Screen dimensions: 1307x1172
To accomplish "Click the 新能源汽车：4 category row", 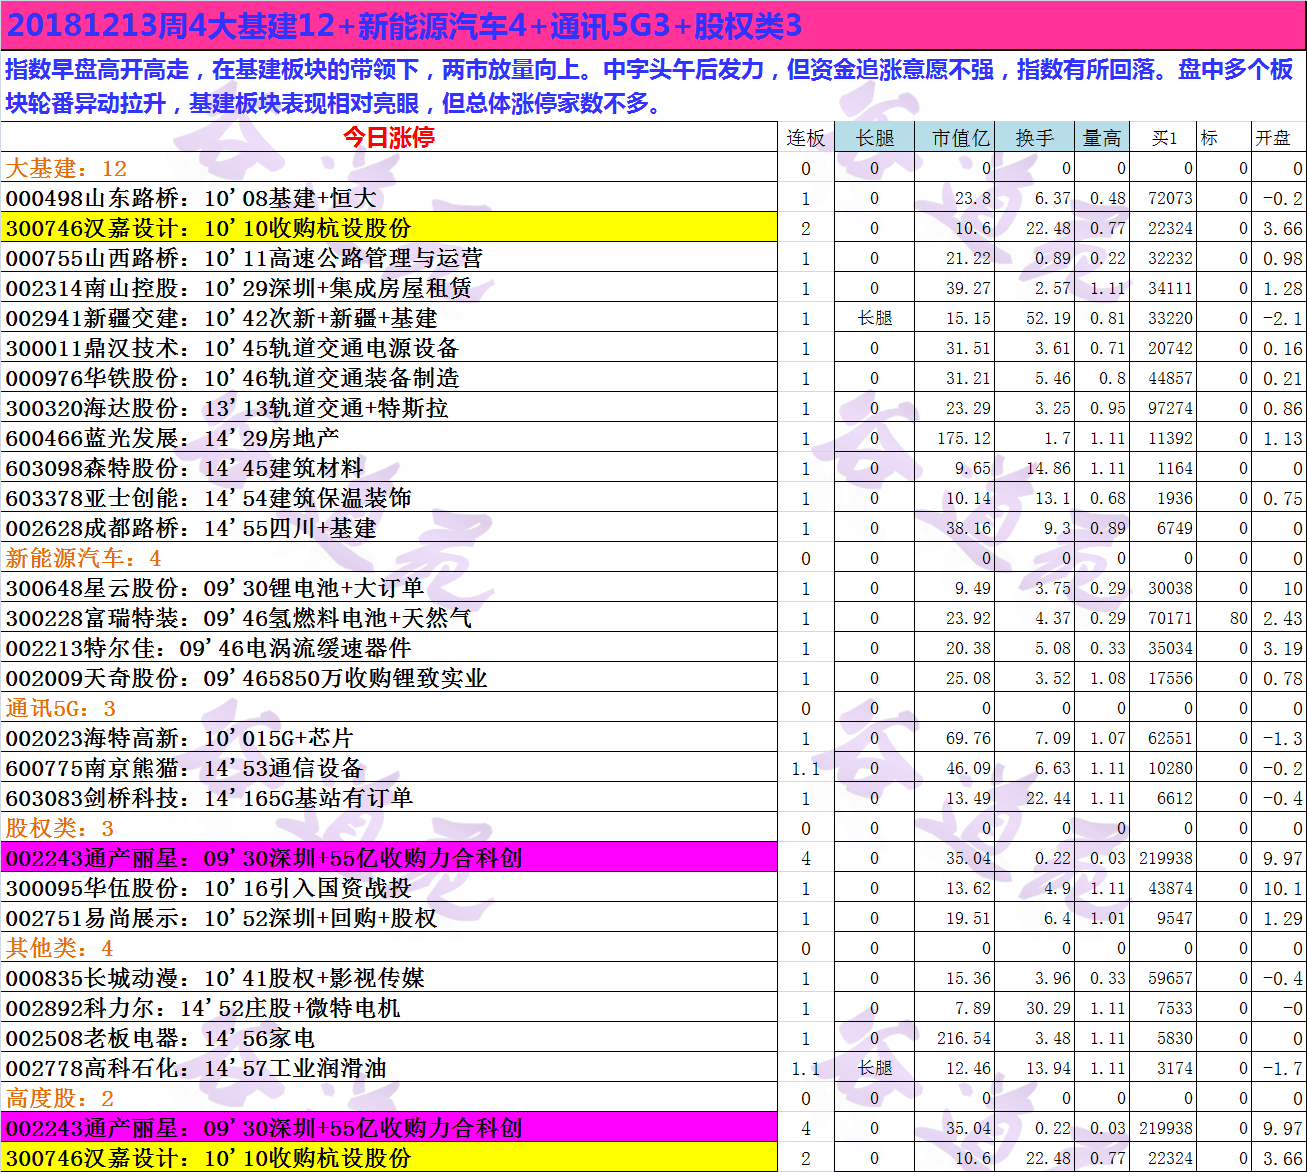I will click(389, 557).
